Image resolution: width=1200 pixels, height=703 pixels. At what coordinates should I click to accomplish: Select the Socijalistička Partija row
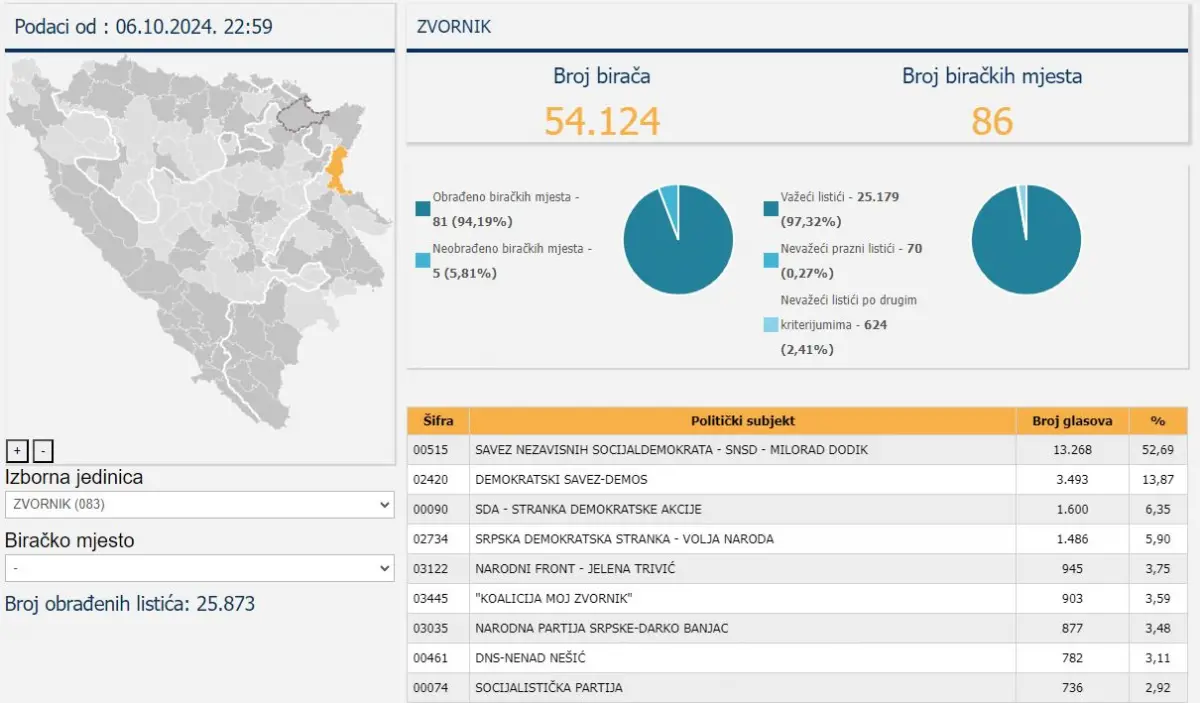pyautogui.click(x=797, y=688)
